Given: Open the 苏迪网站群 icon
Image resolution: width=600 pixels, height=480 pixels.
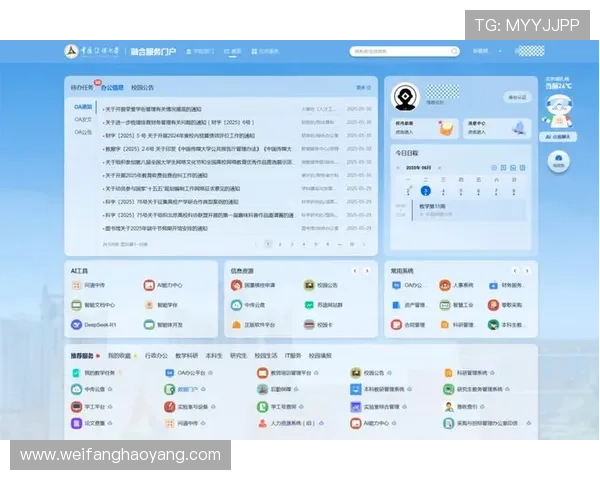Looking at the screenshot, I should pos(309,305).
